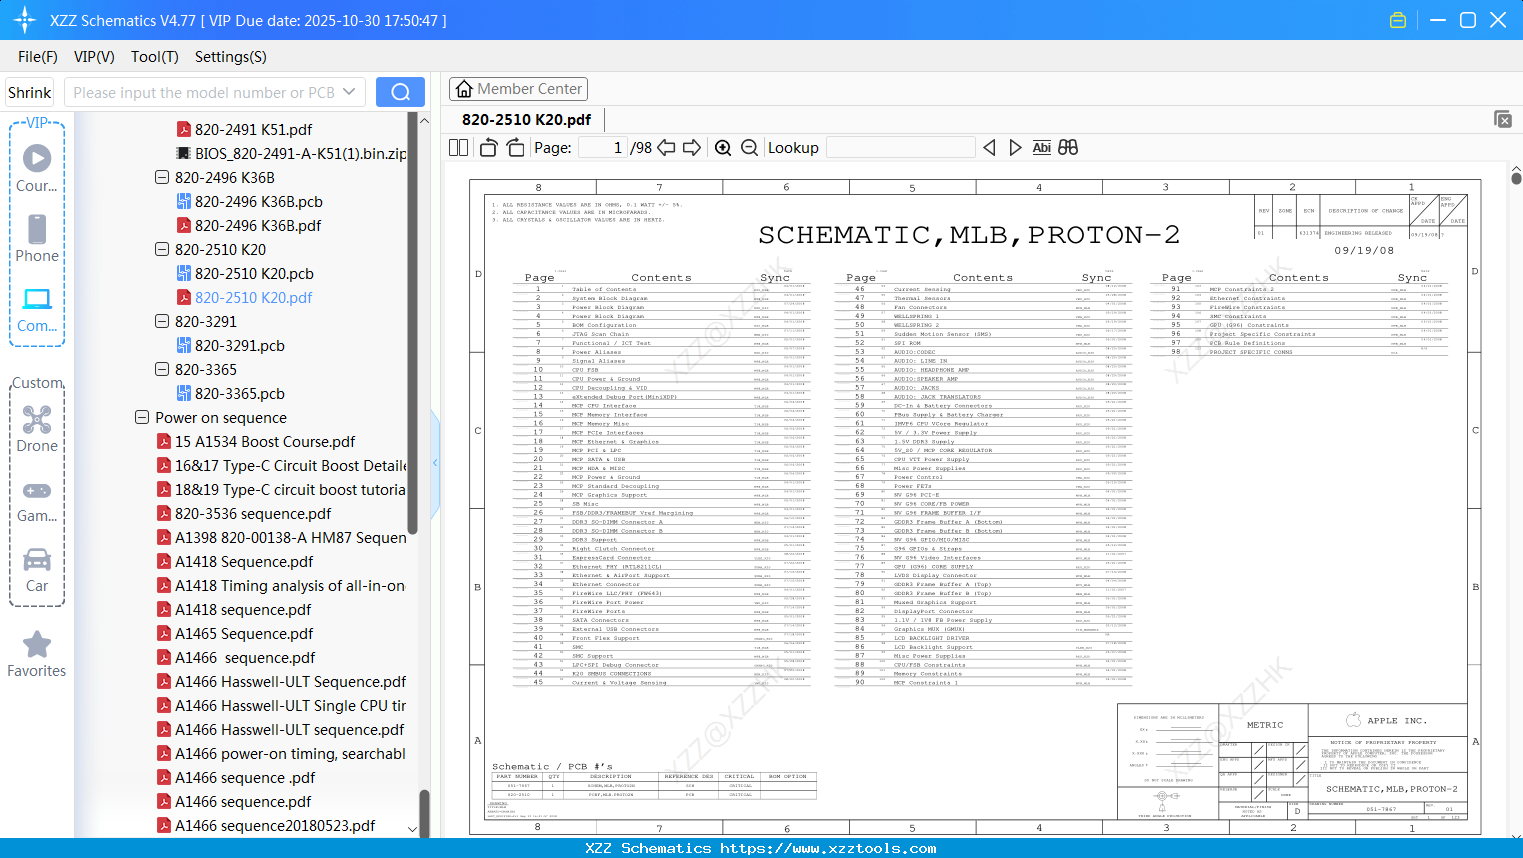The height and width of the screenshot is (858, 1523).
Task: Collapse the 820-3365 folder
Action: (x=162, y=370)
